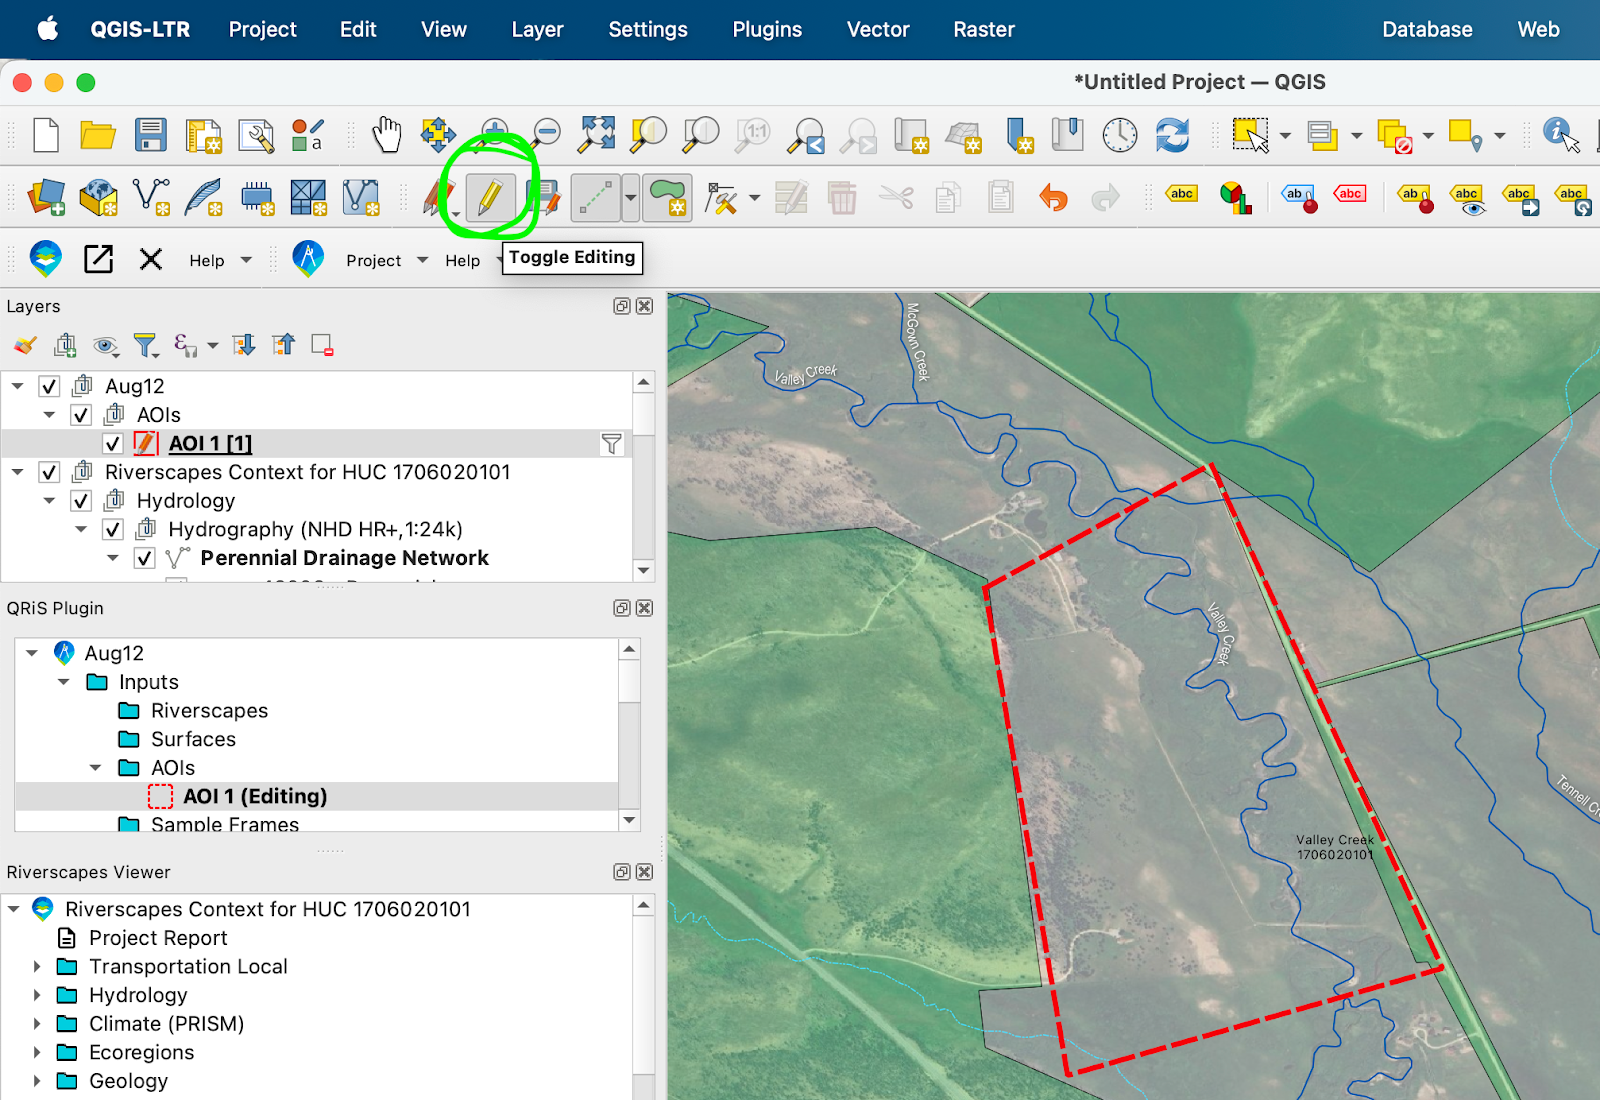Uncheck Riverscapes Context for HUC 1706020101 layer group
1600x1100 pixels.
[49, 472]
